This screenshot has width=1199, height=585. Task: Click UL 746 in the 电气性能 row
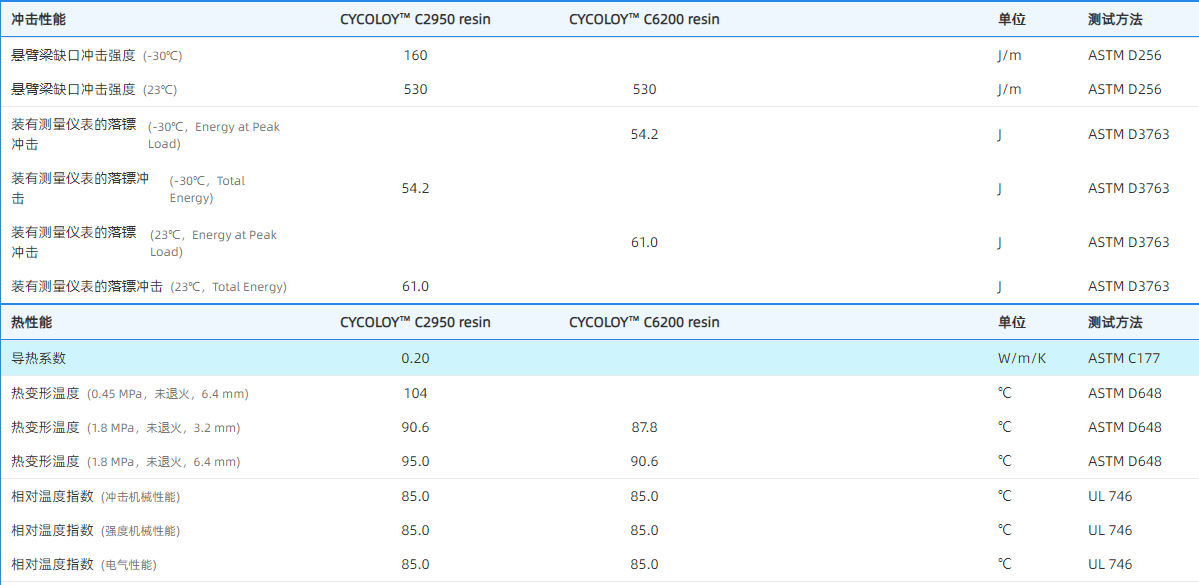1110,565
